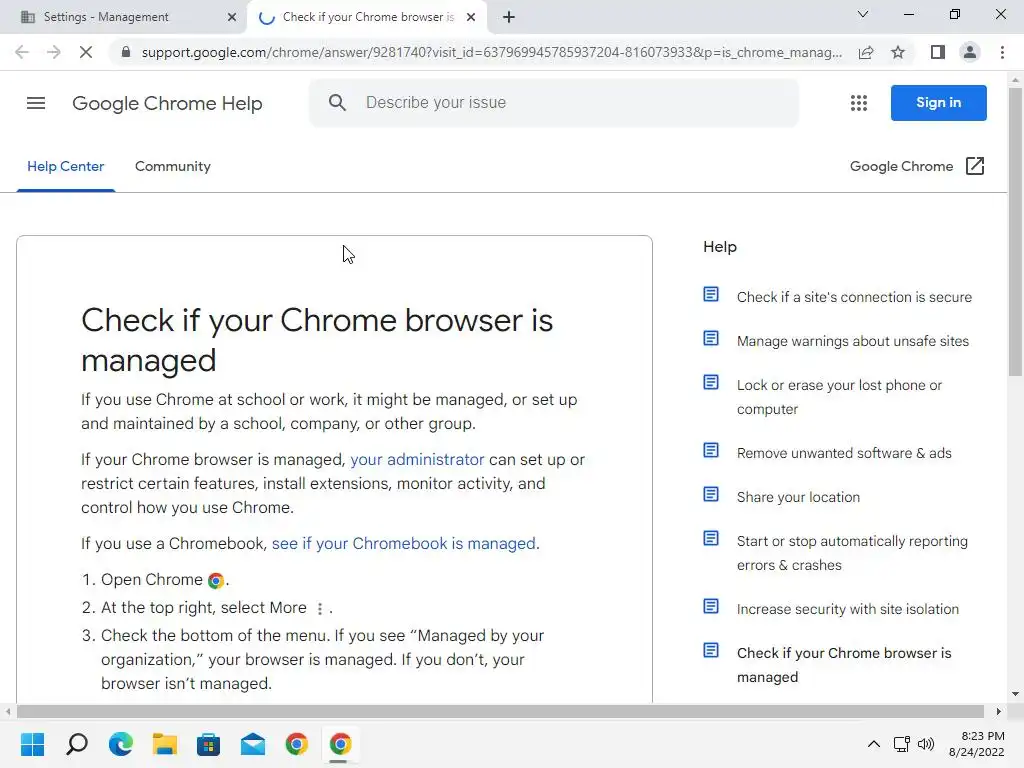This screenshot has height=768, width=1024.
Task: Open the taskbar clock and date
Action: pos(976,744)
